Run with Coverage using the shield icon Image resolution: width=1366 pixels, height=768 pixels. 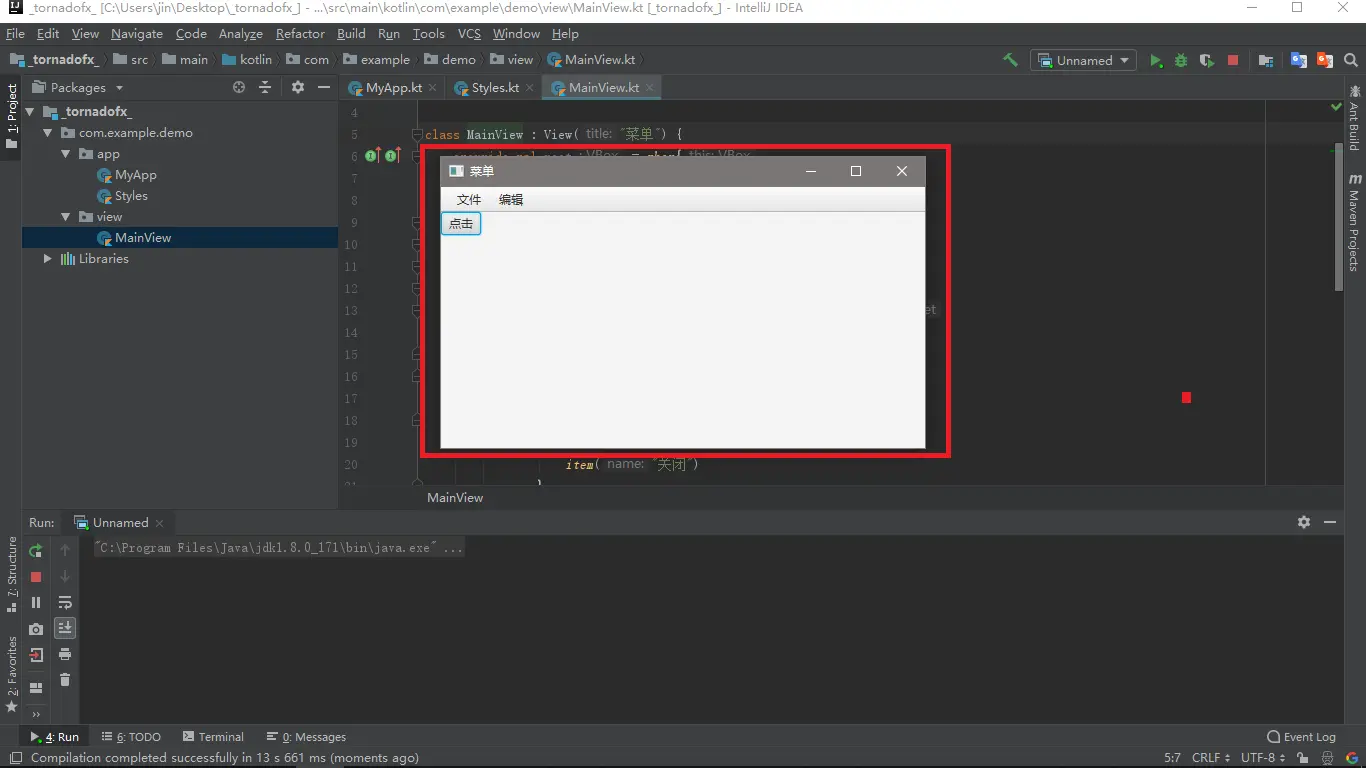tap(1207, 60)
